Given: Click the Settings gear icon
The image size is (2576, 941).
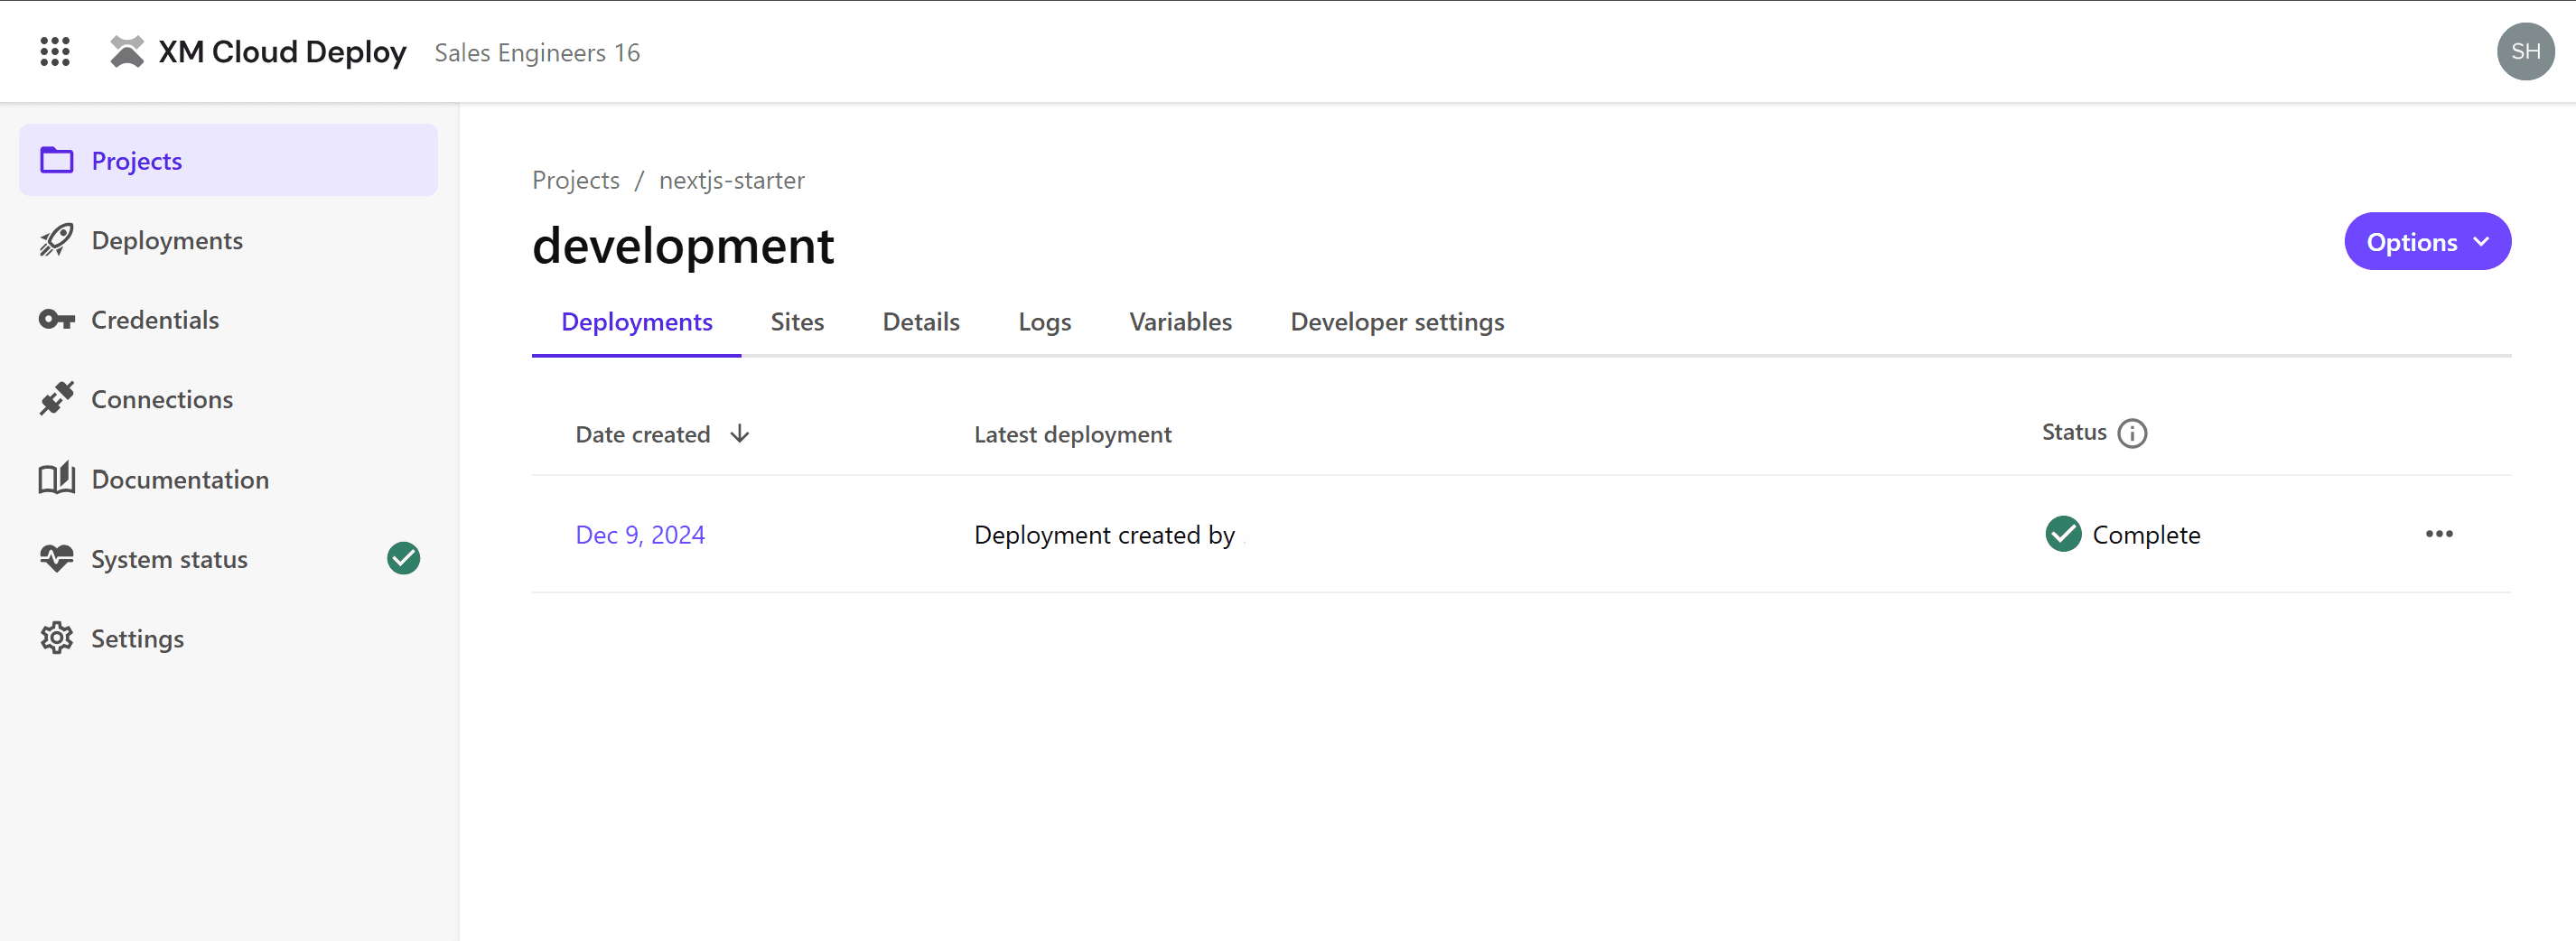Looking at the screenshot, I should coord(56,638).
